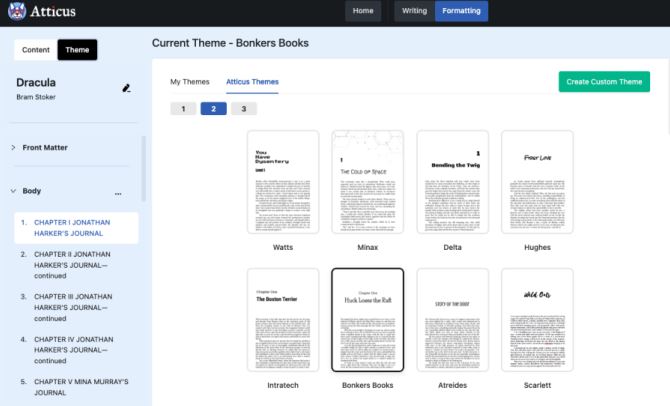
Task: Click the Atticus brand name text
Action: [x=53, y=11]
